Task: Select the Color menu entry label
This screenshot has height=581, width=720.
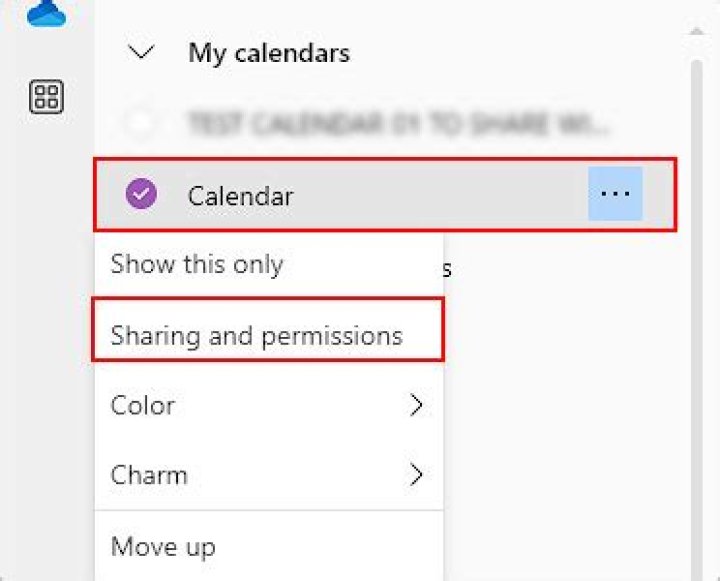Action: click(x=143, y=405)
